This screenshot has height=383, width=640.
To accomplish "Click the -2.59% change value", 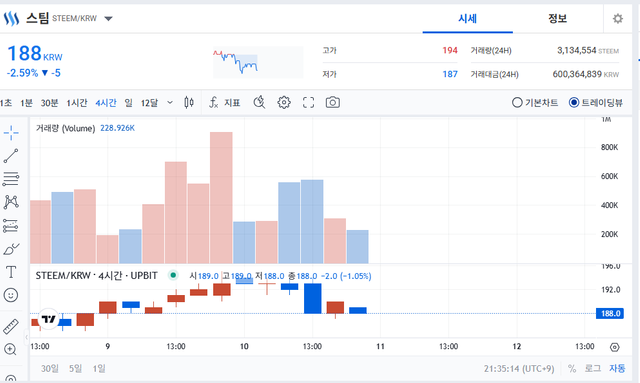I will pos(22,73).
